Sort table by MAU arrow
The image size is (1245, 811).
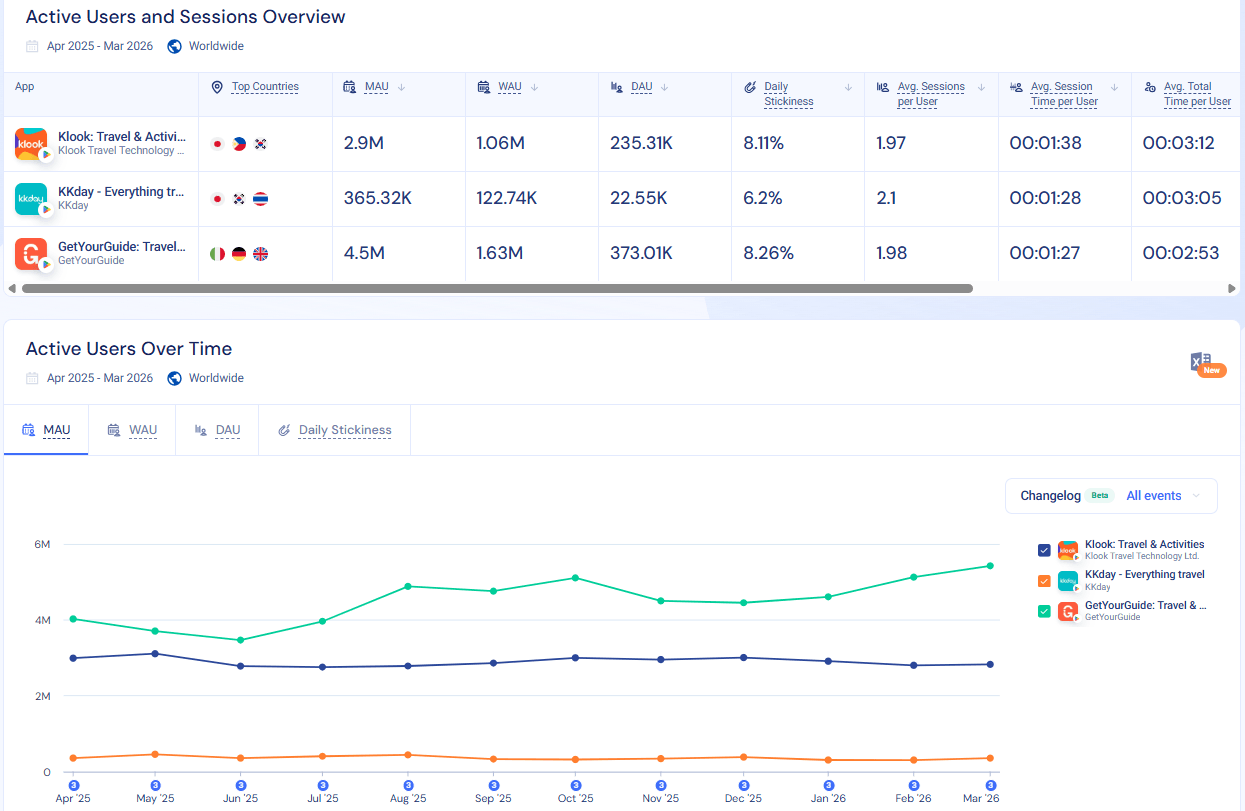pos(401,87)
